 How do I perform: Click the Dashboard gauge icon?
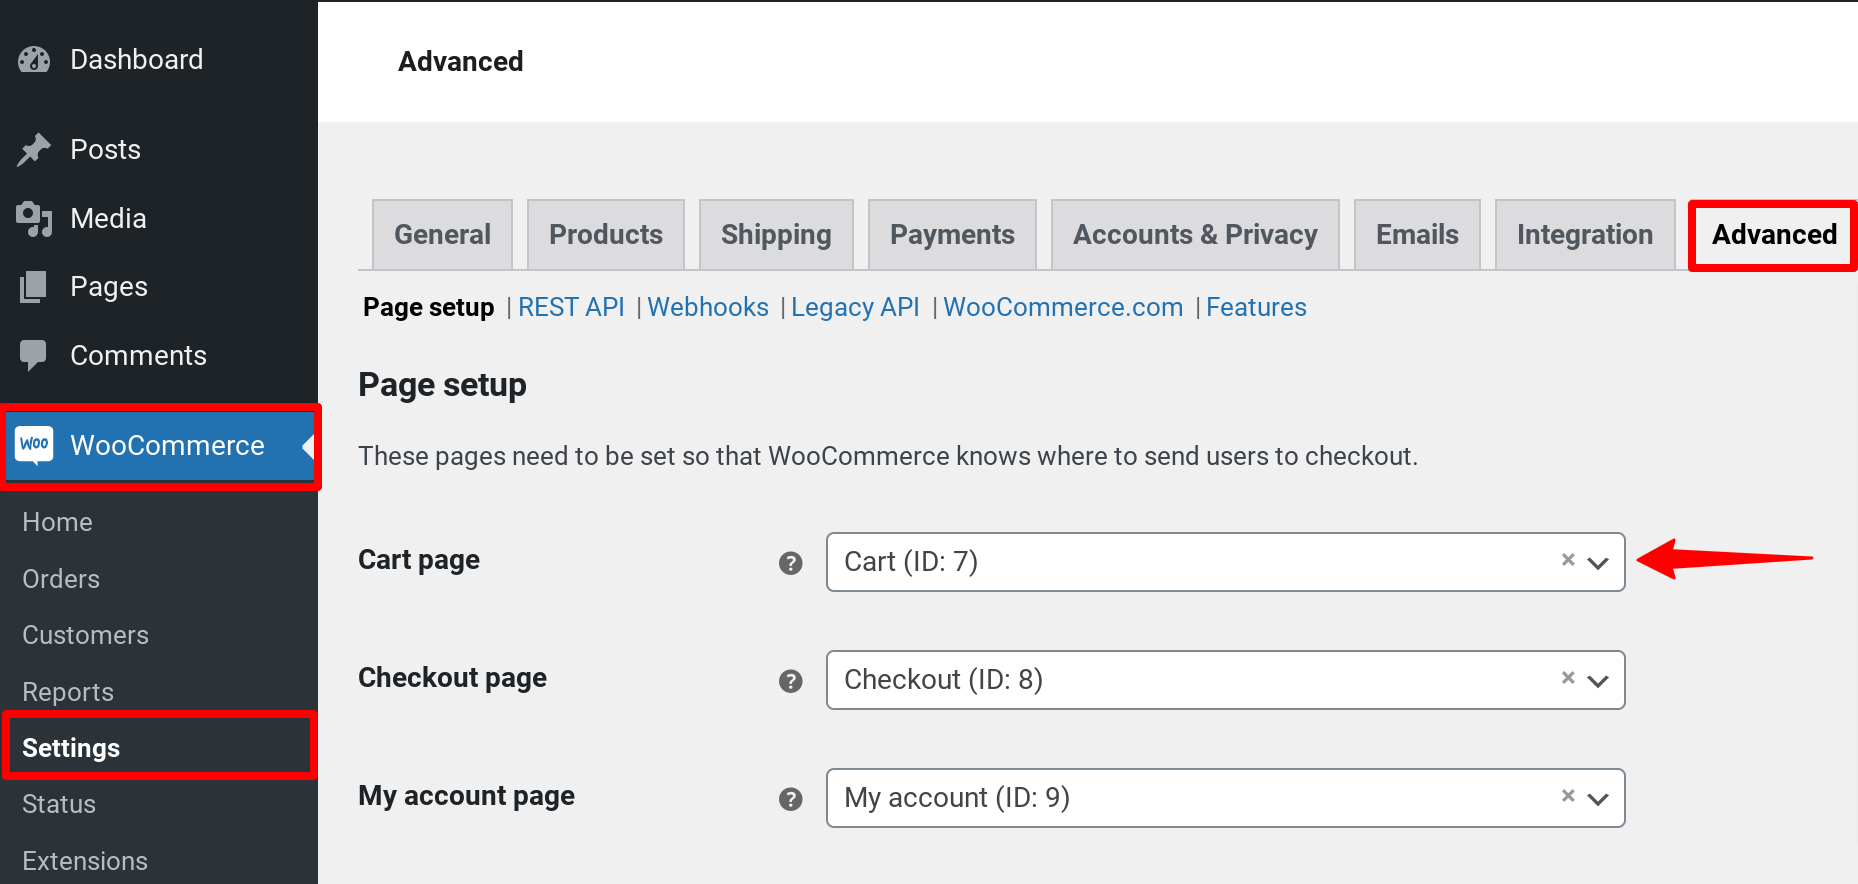pos(34,60)
